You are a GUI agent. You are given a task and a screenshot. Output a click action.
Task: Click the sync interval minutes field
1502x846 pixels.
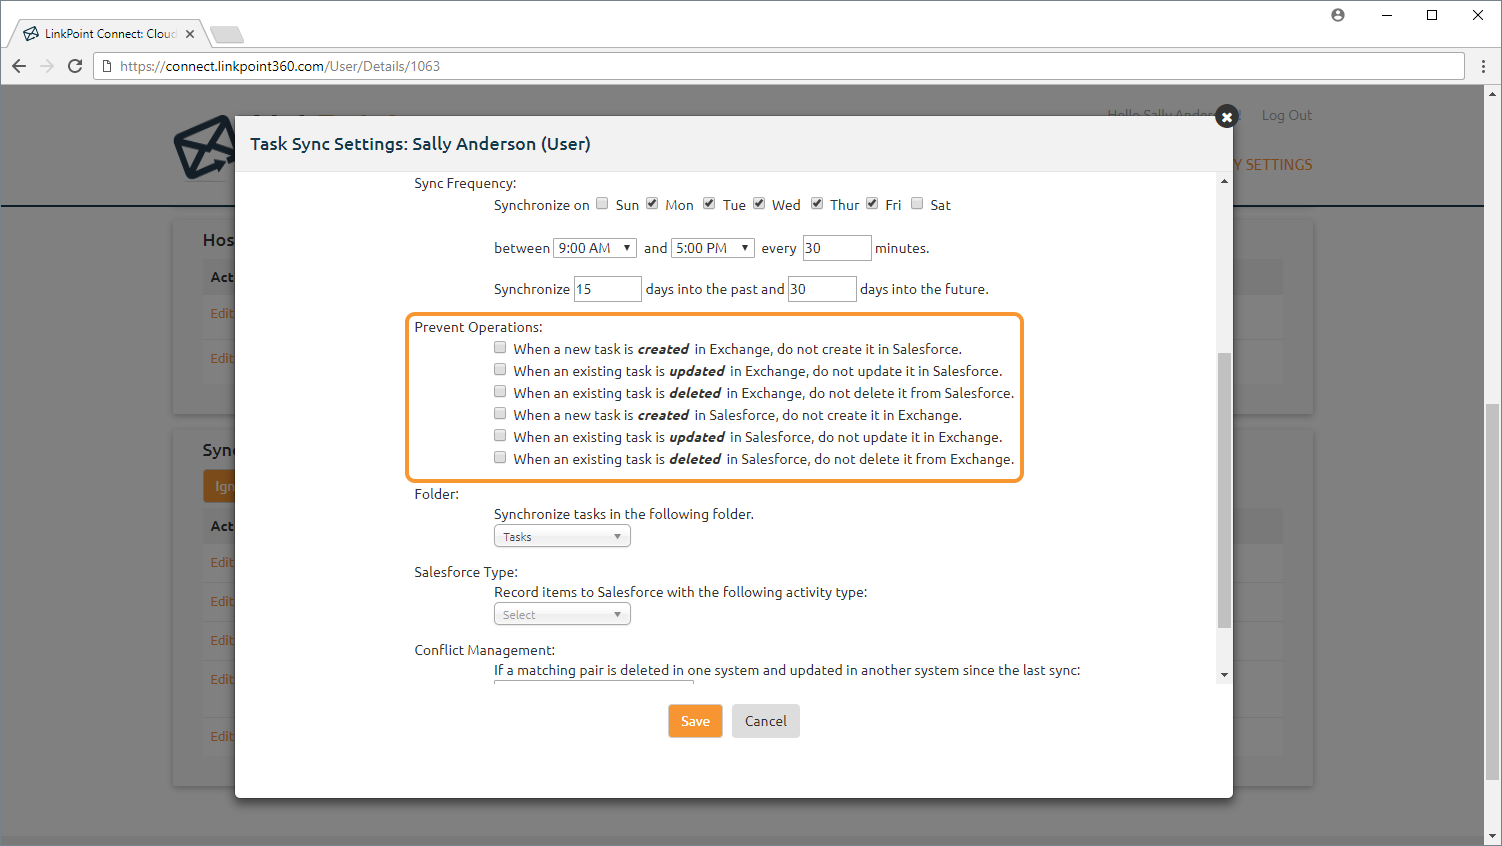click(x=836, y=248)
